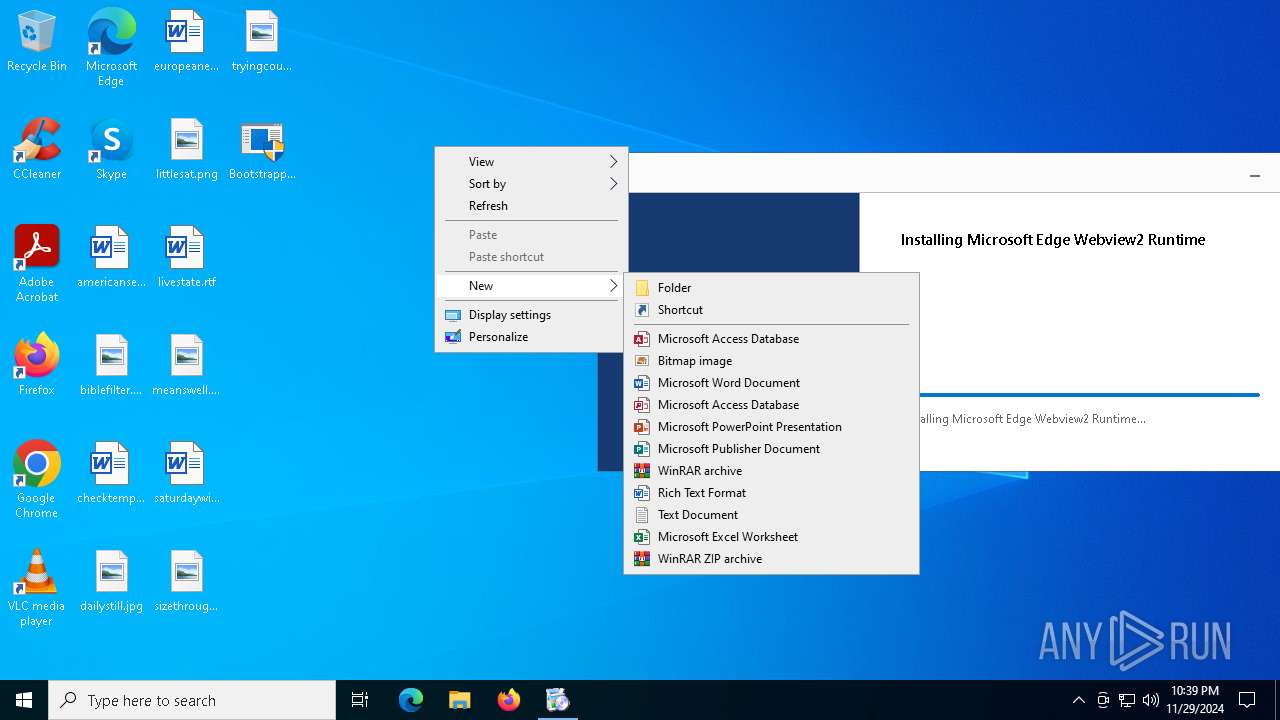Open the notification center icon
The image size is (1280, 720).
1247,700
